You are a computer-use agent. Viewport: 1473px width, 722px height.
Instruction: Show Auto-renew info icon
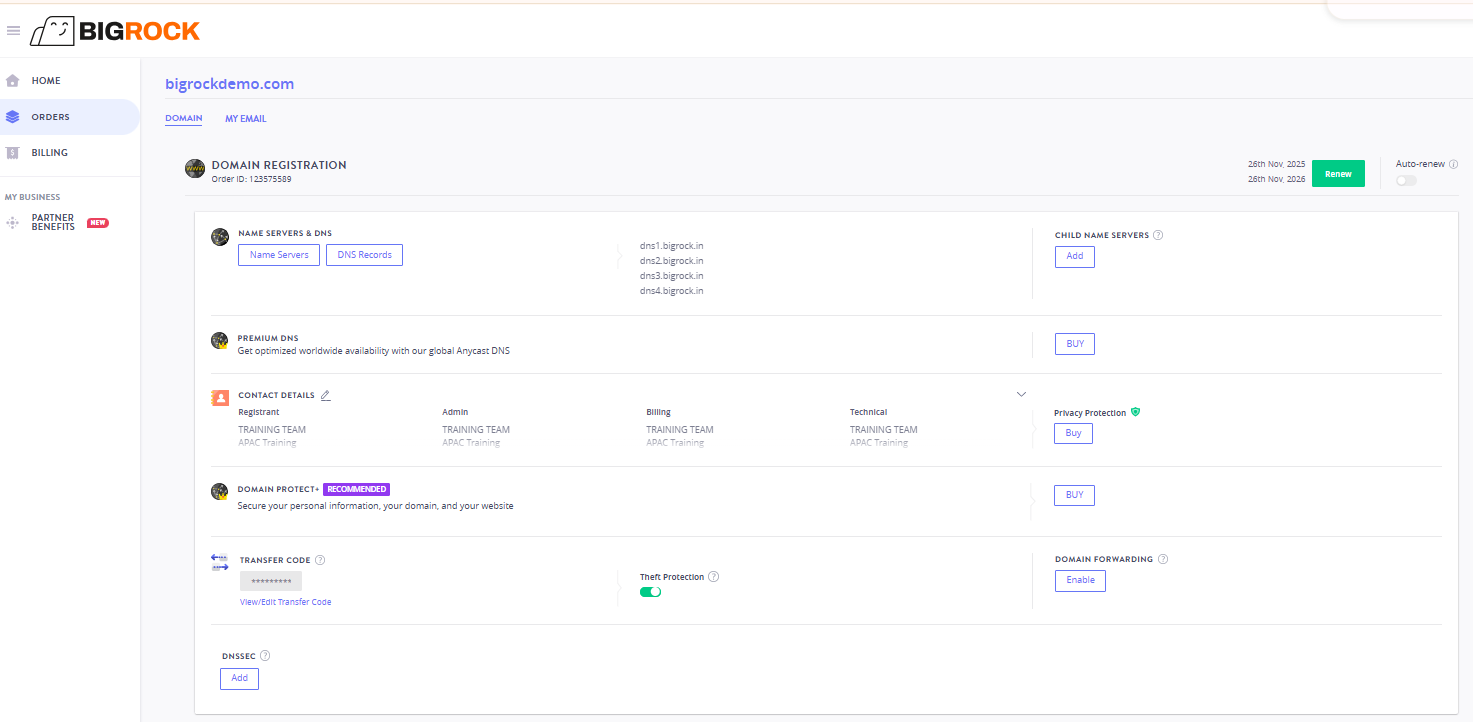(1454, 164)
